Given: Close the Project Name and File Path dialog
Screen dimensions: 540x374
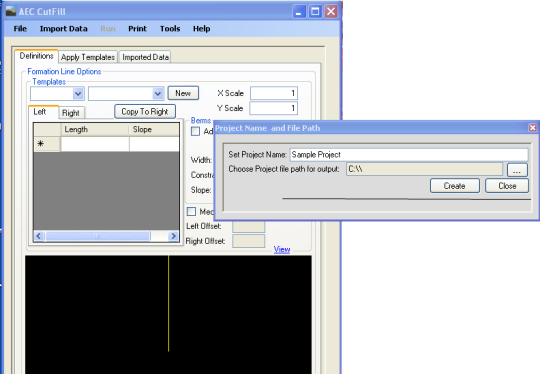Looking at the screenshot, I should (x=532, y=128).
